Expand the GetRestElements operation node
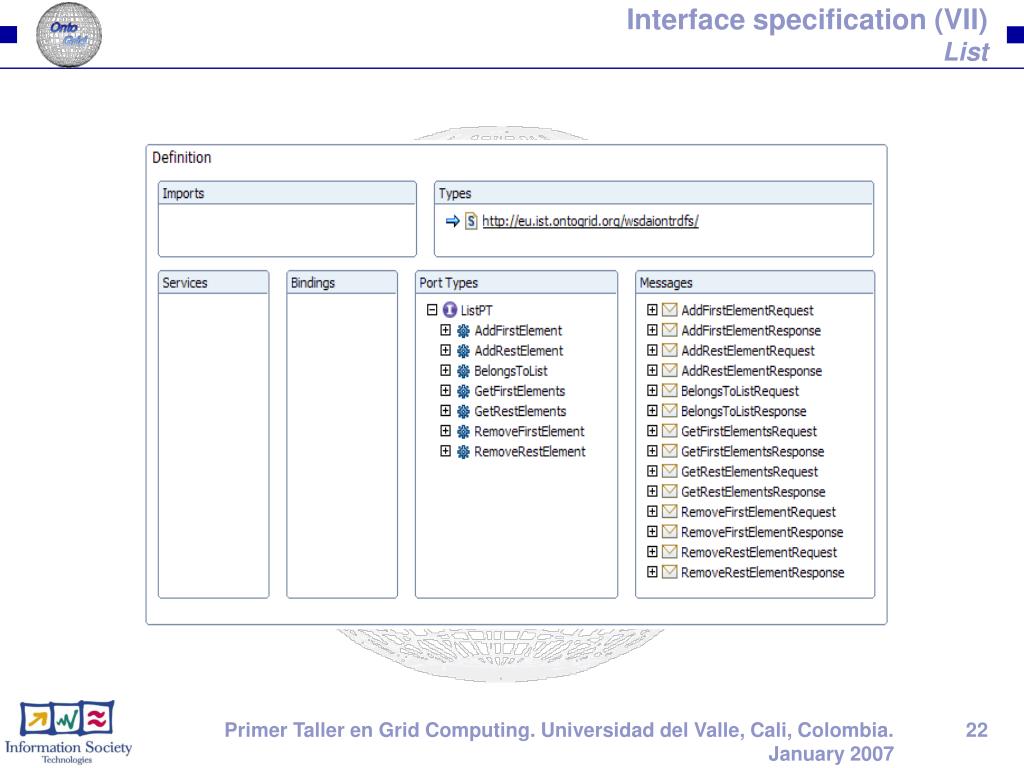The width and height of the screenshot is (1024, 768). 445,411
